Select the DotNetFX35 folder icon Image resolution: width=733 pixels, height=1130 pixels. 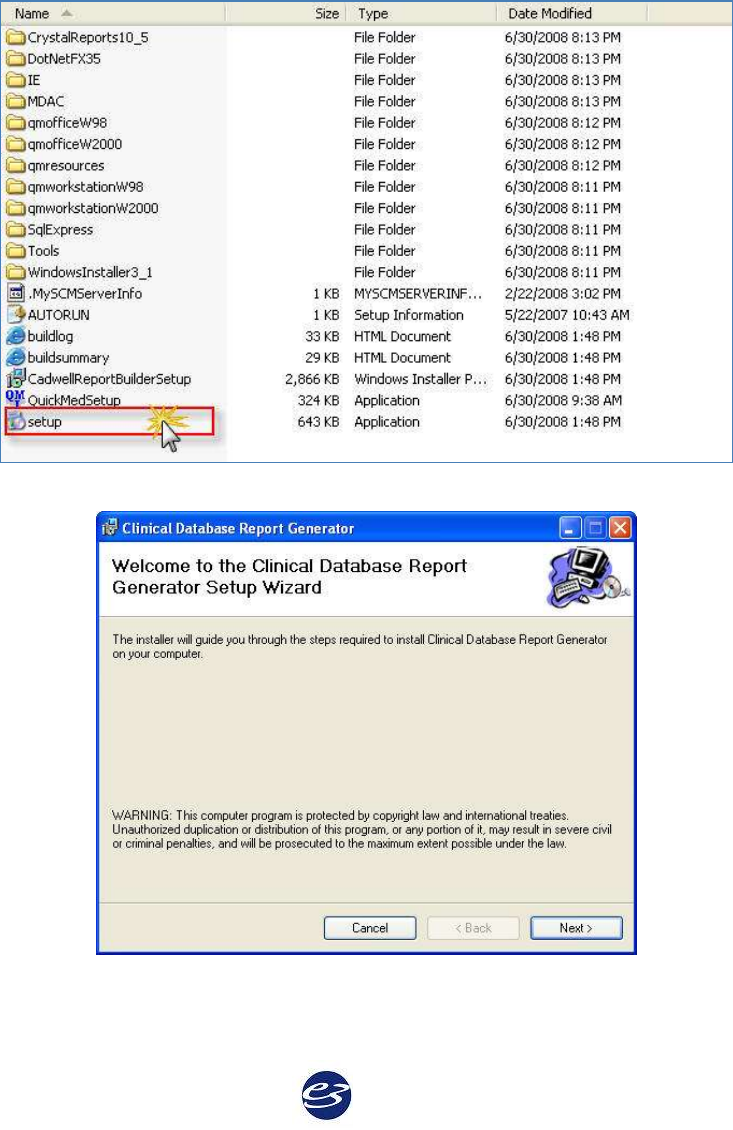(x=16, y=59)
